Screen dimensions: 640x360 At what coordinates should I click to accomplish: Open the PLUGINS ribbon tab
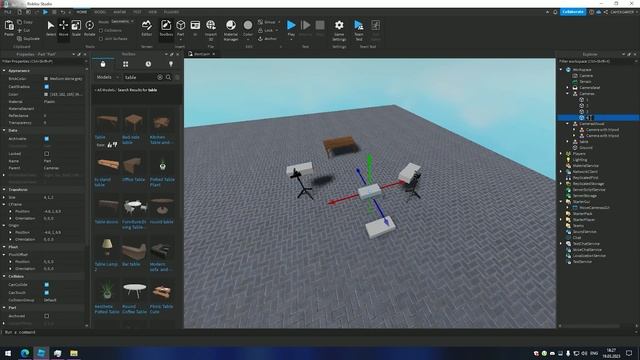pos(171,12)
